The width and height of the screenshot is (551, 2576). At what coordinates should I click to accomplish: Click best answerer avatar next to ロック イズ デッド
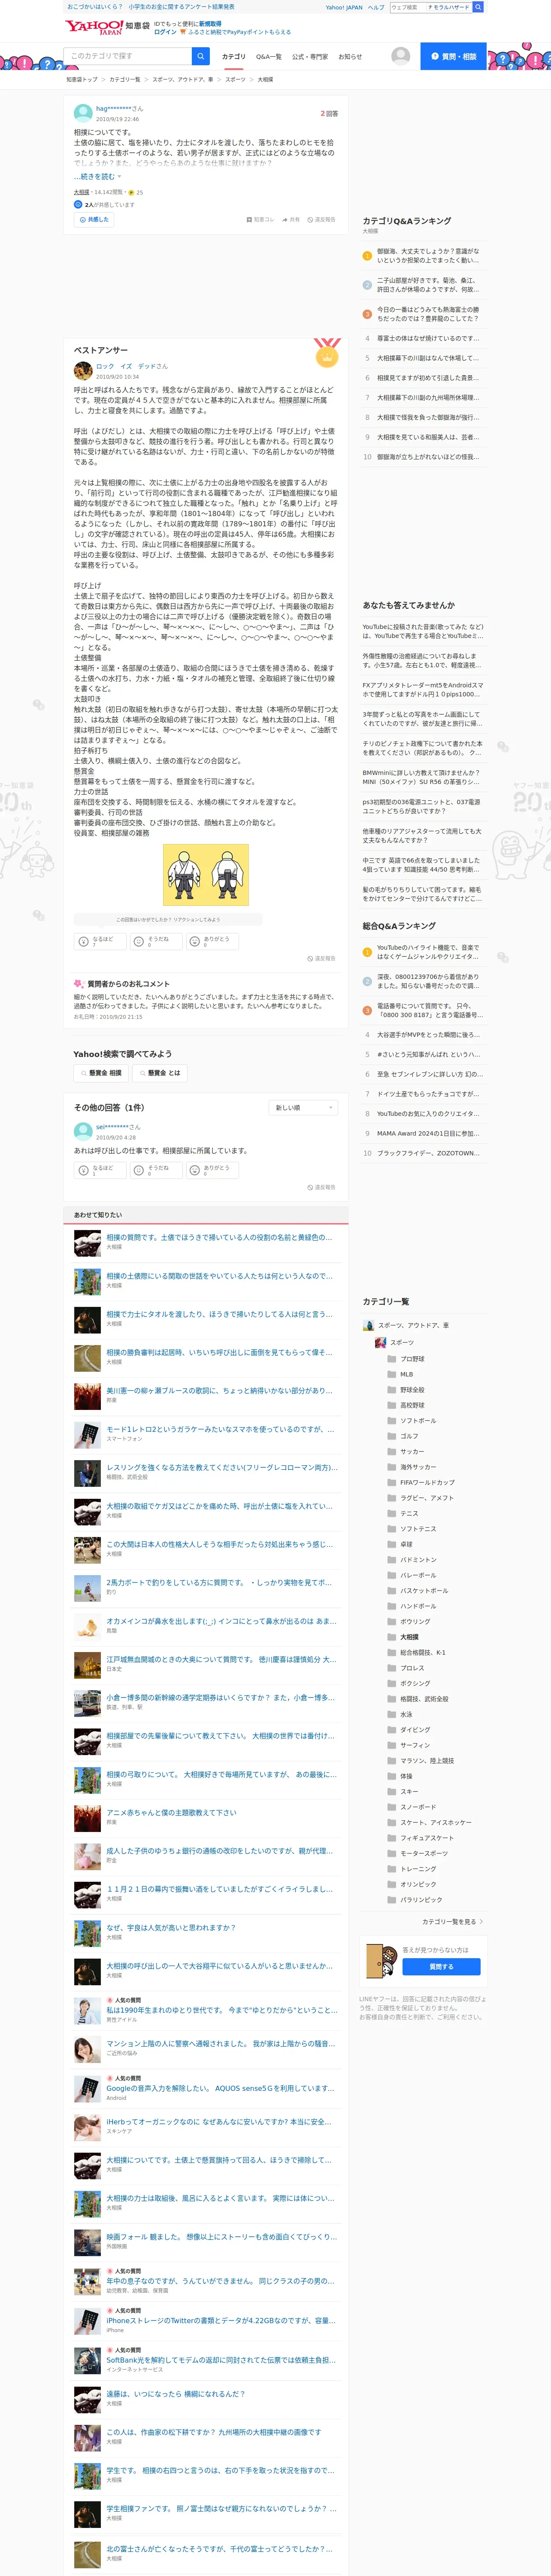click(x=83, y=370)
